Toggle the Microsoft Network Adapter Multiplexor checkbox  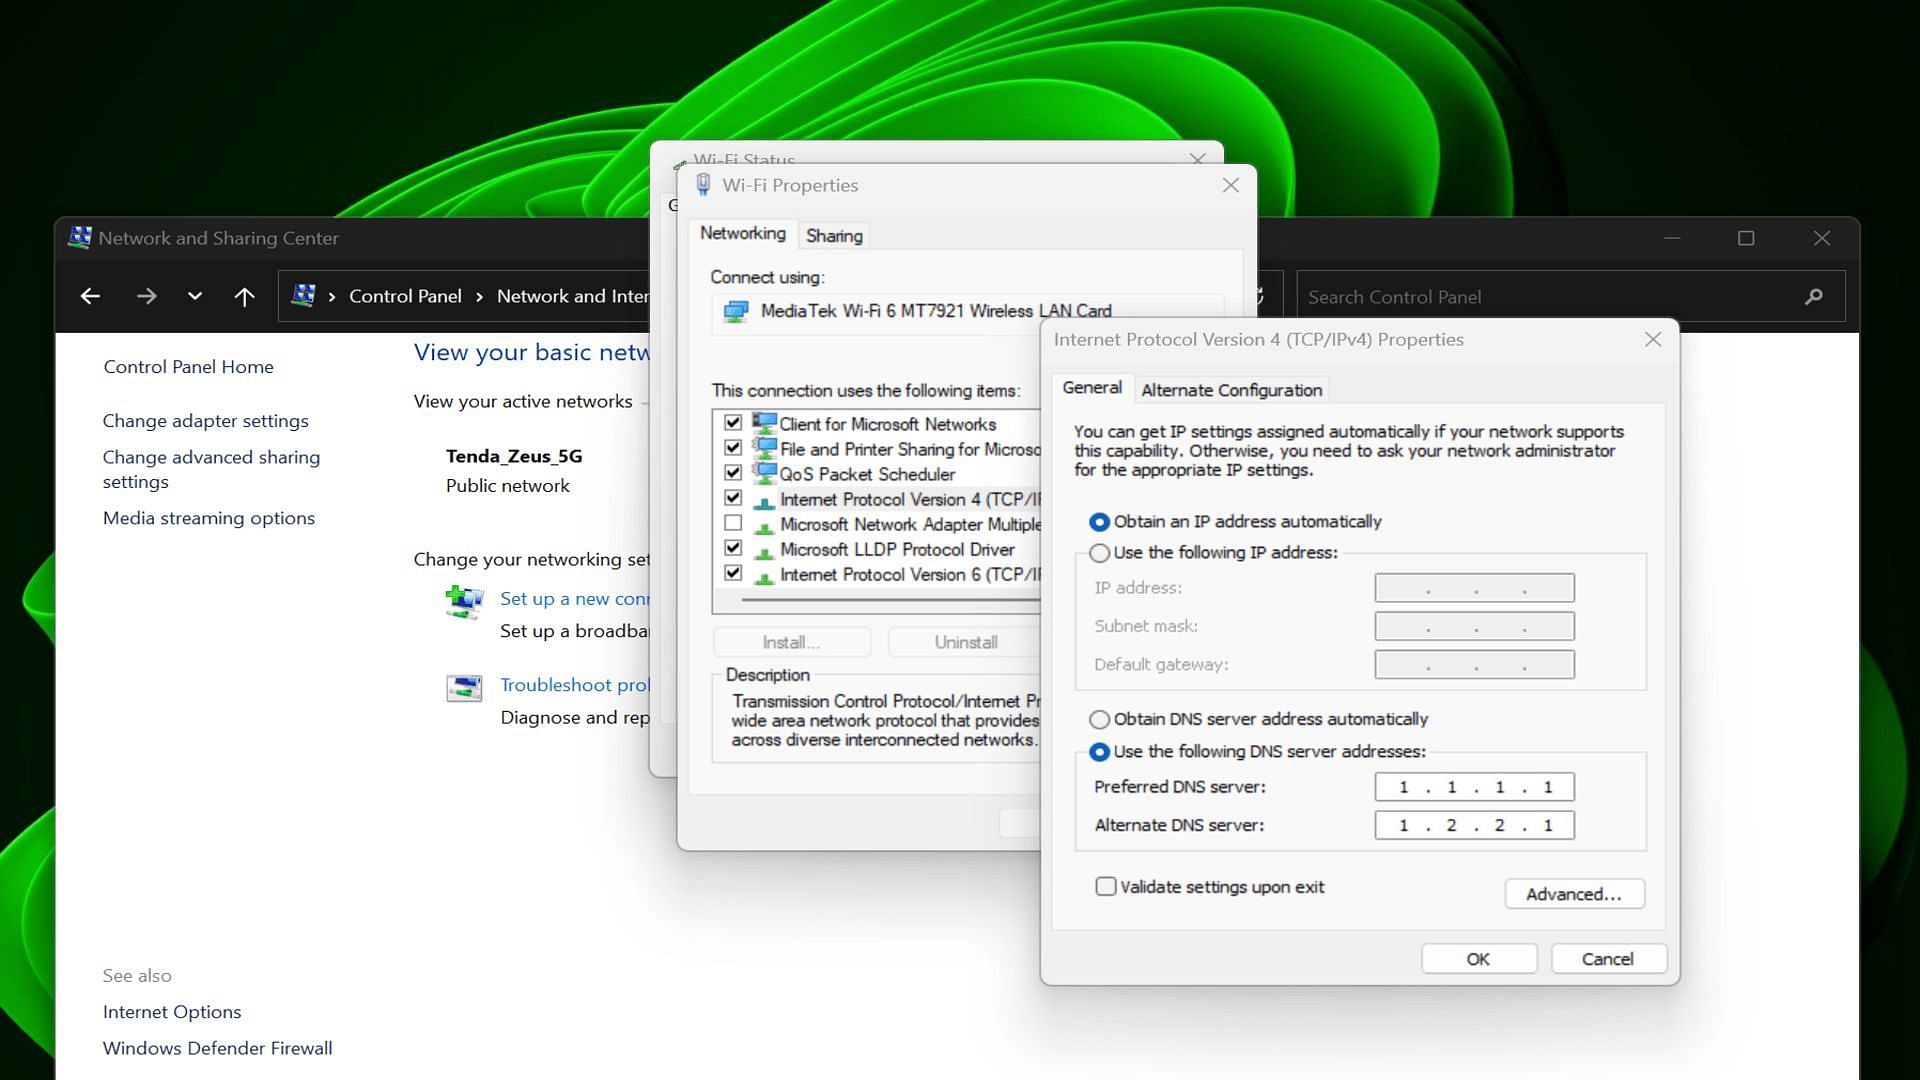click(x=733, y=524)
